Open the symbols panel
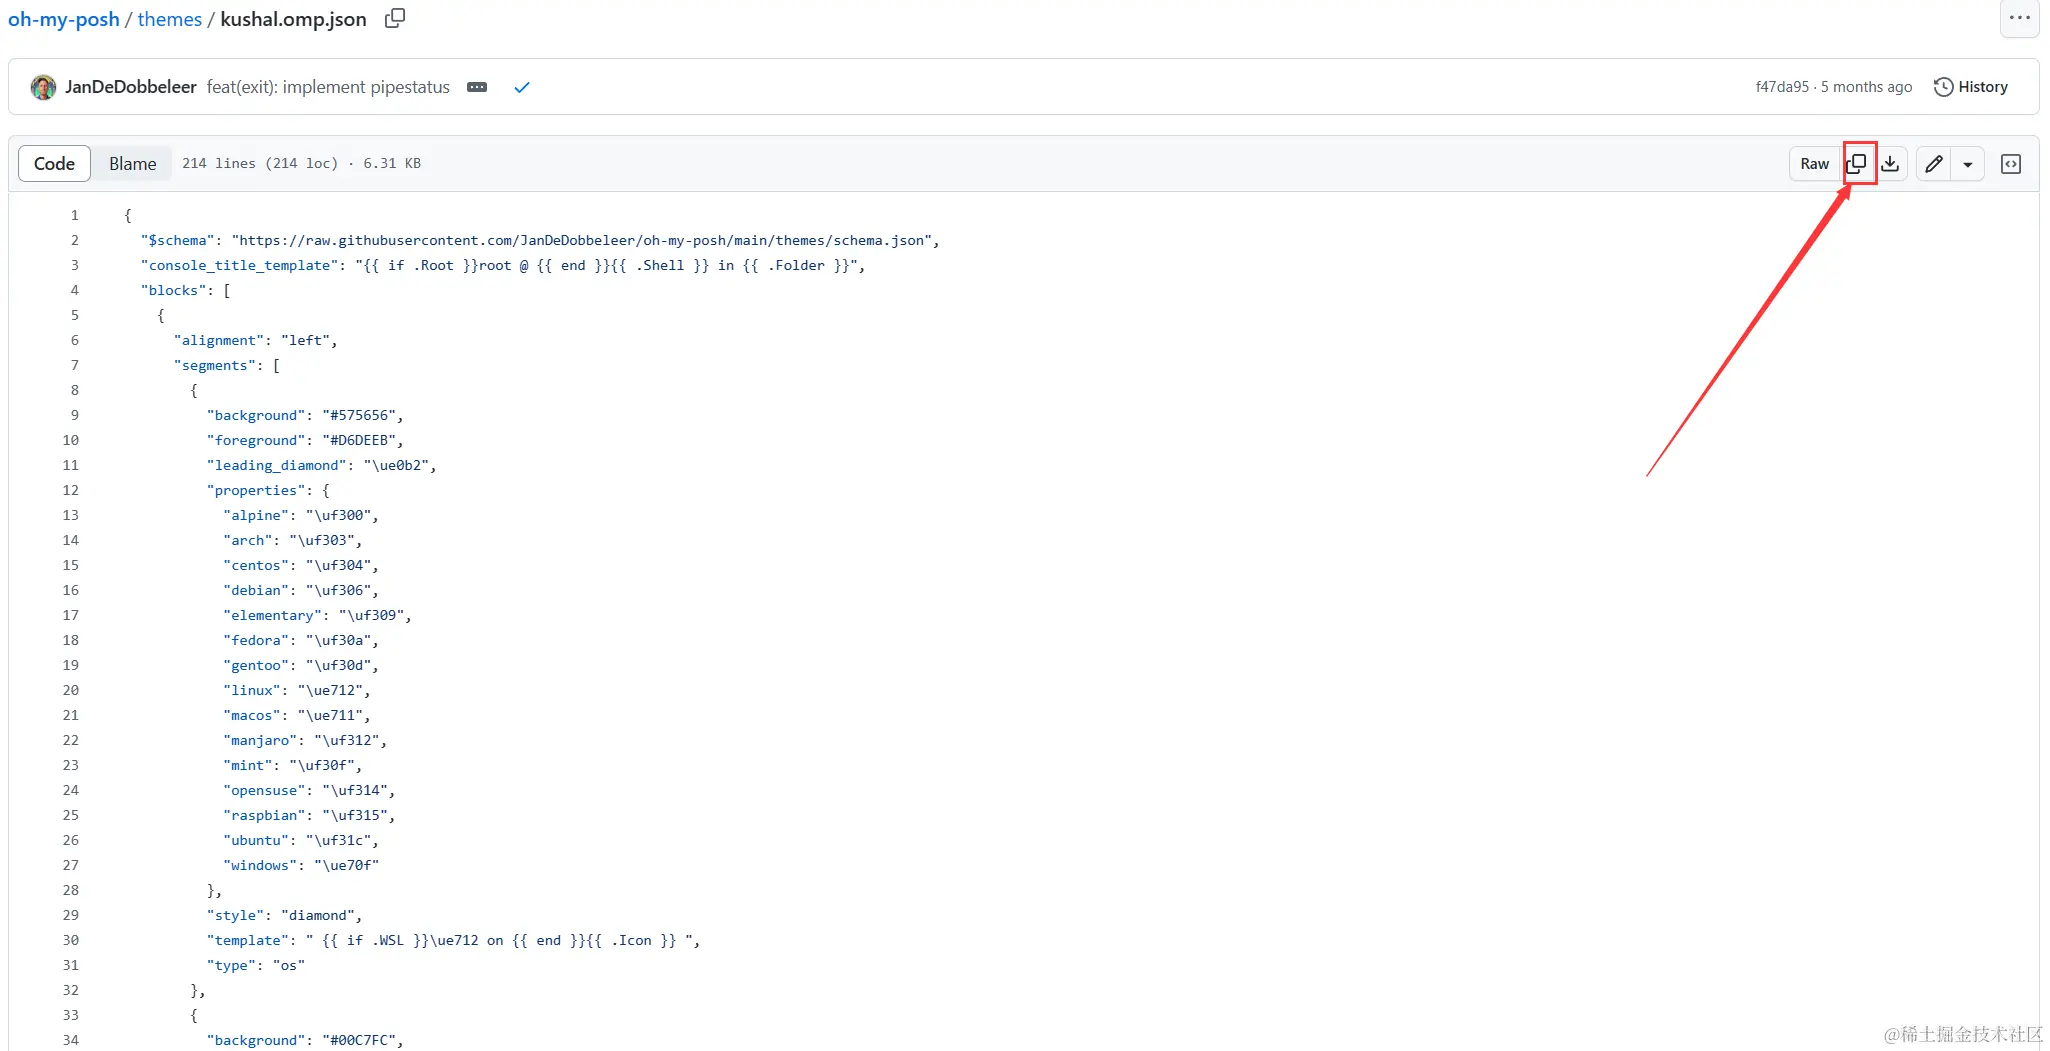 [x=2011, y=163]
